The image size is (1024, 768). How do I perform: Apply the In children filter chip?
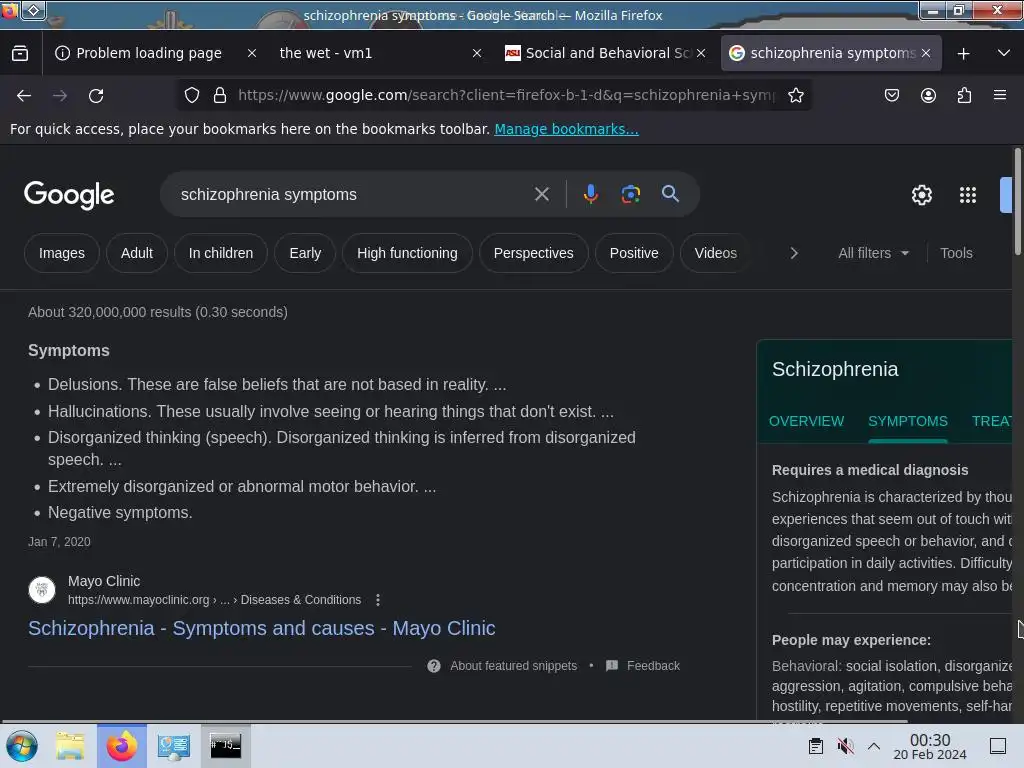click(221, 253)
